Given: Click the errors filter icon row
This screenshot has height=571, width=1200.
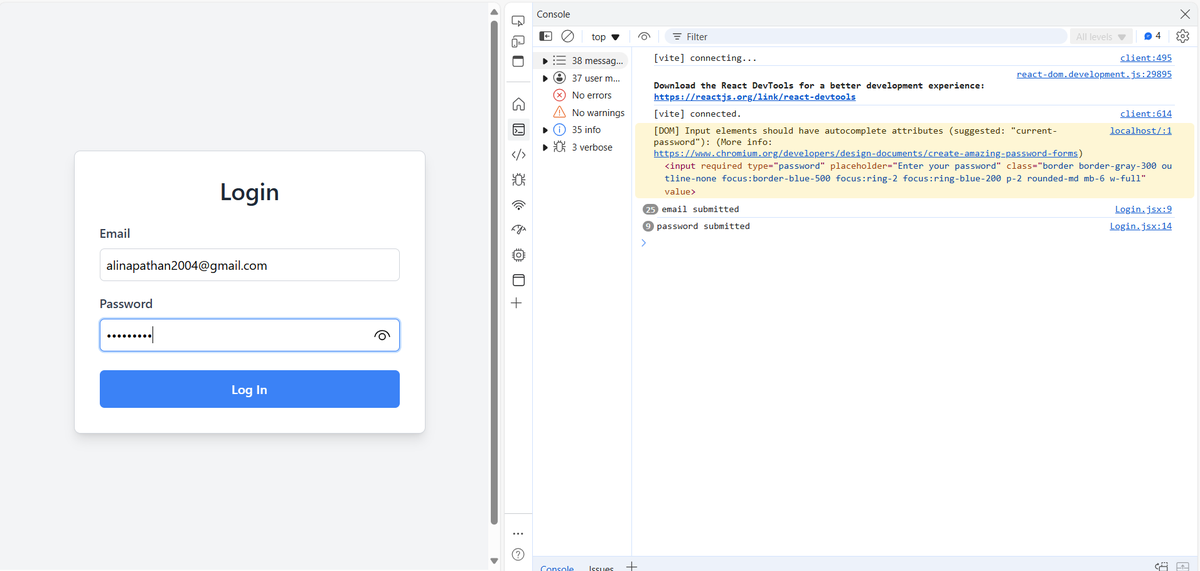Looking at the screenshot, I should (x=583, y=95).
